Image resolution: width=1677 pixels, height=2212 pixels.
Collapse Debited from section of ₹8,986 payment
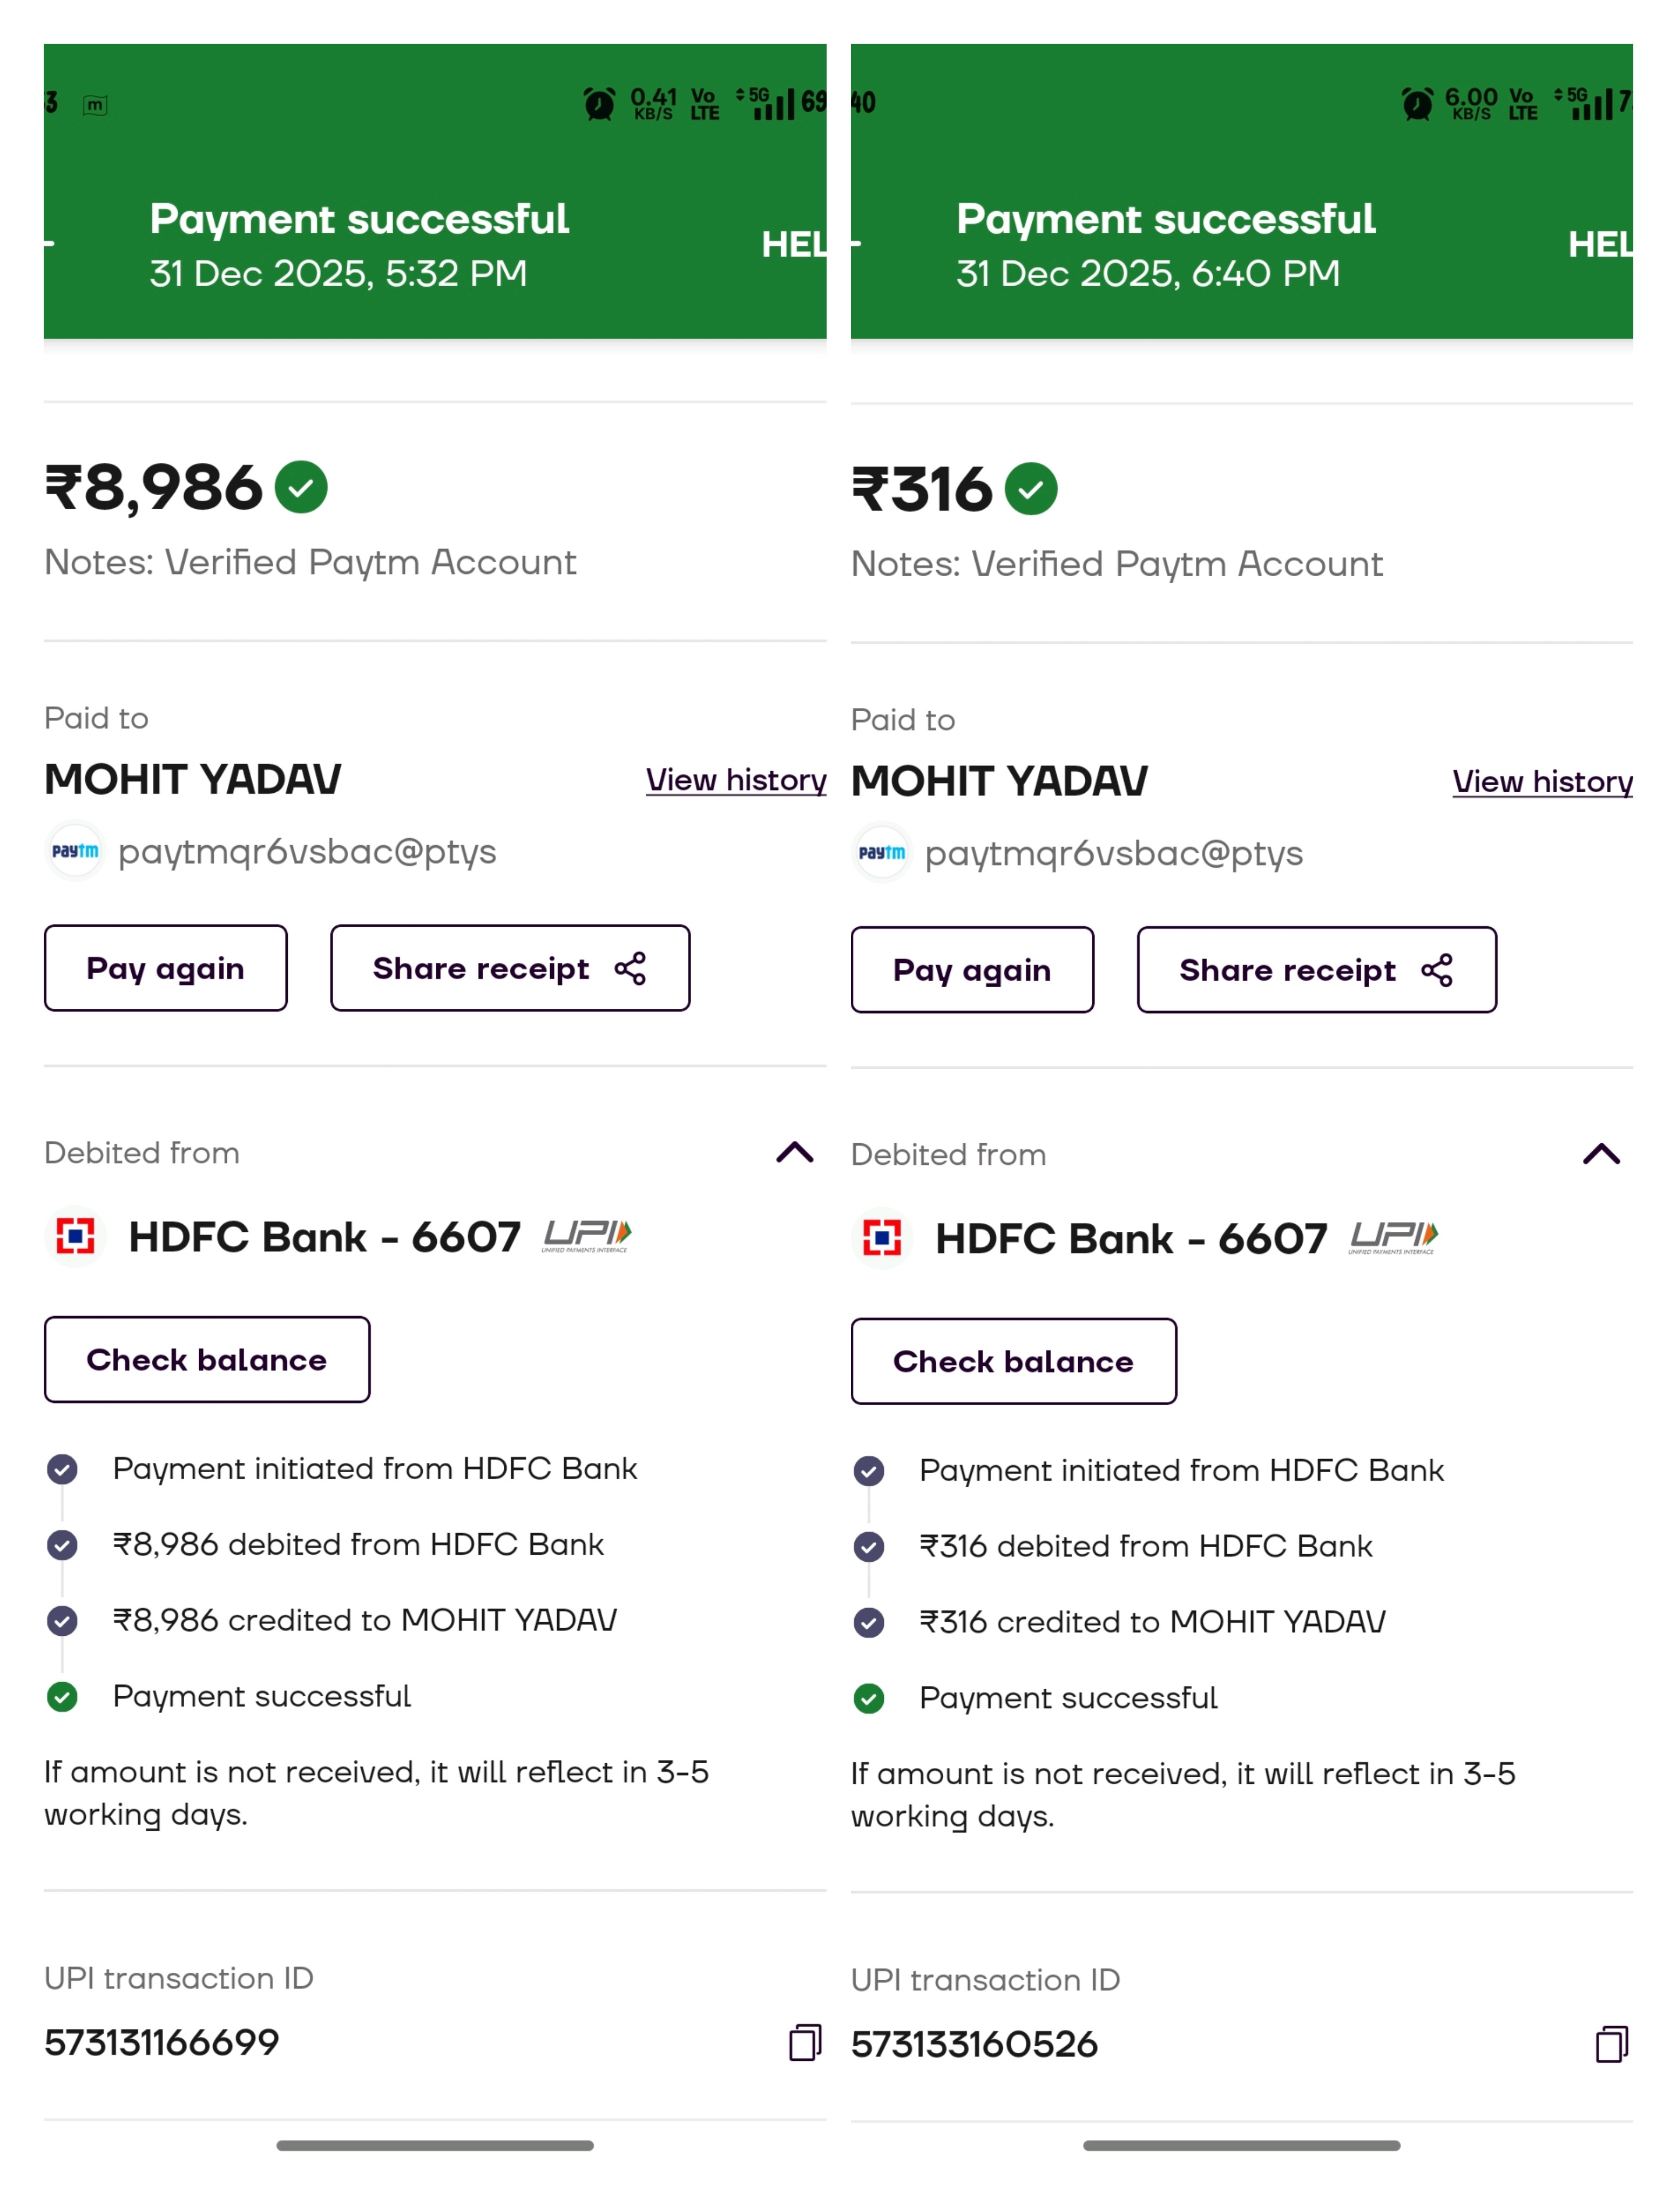click(x=794, y=1152)
